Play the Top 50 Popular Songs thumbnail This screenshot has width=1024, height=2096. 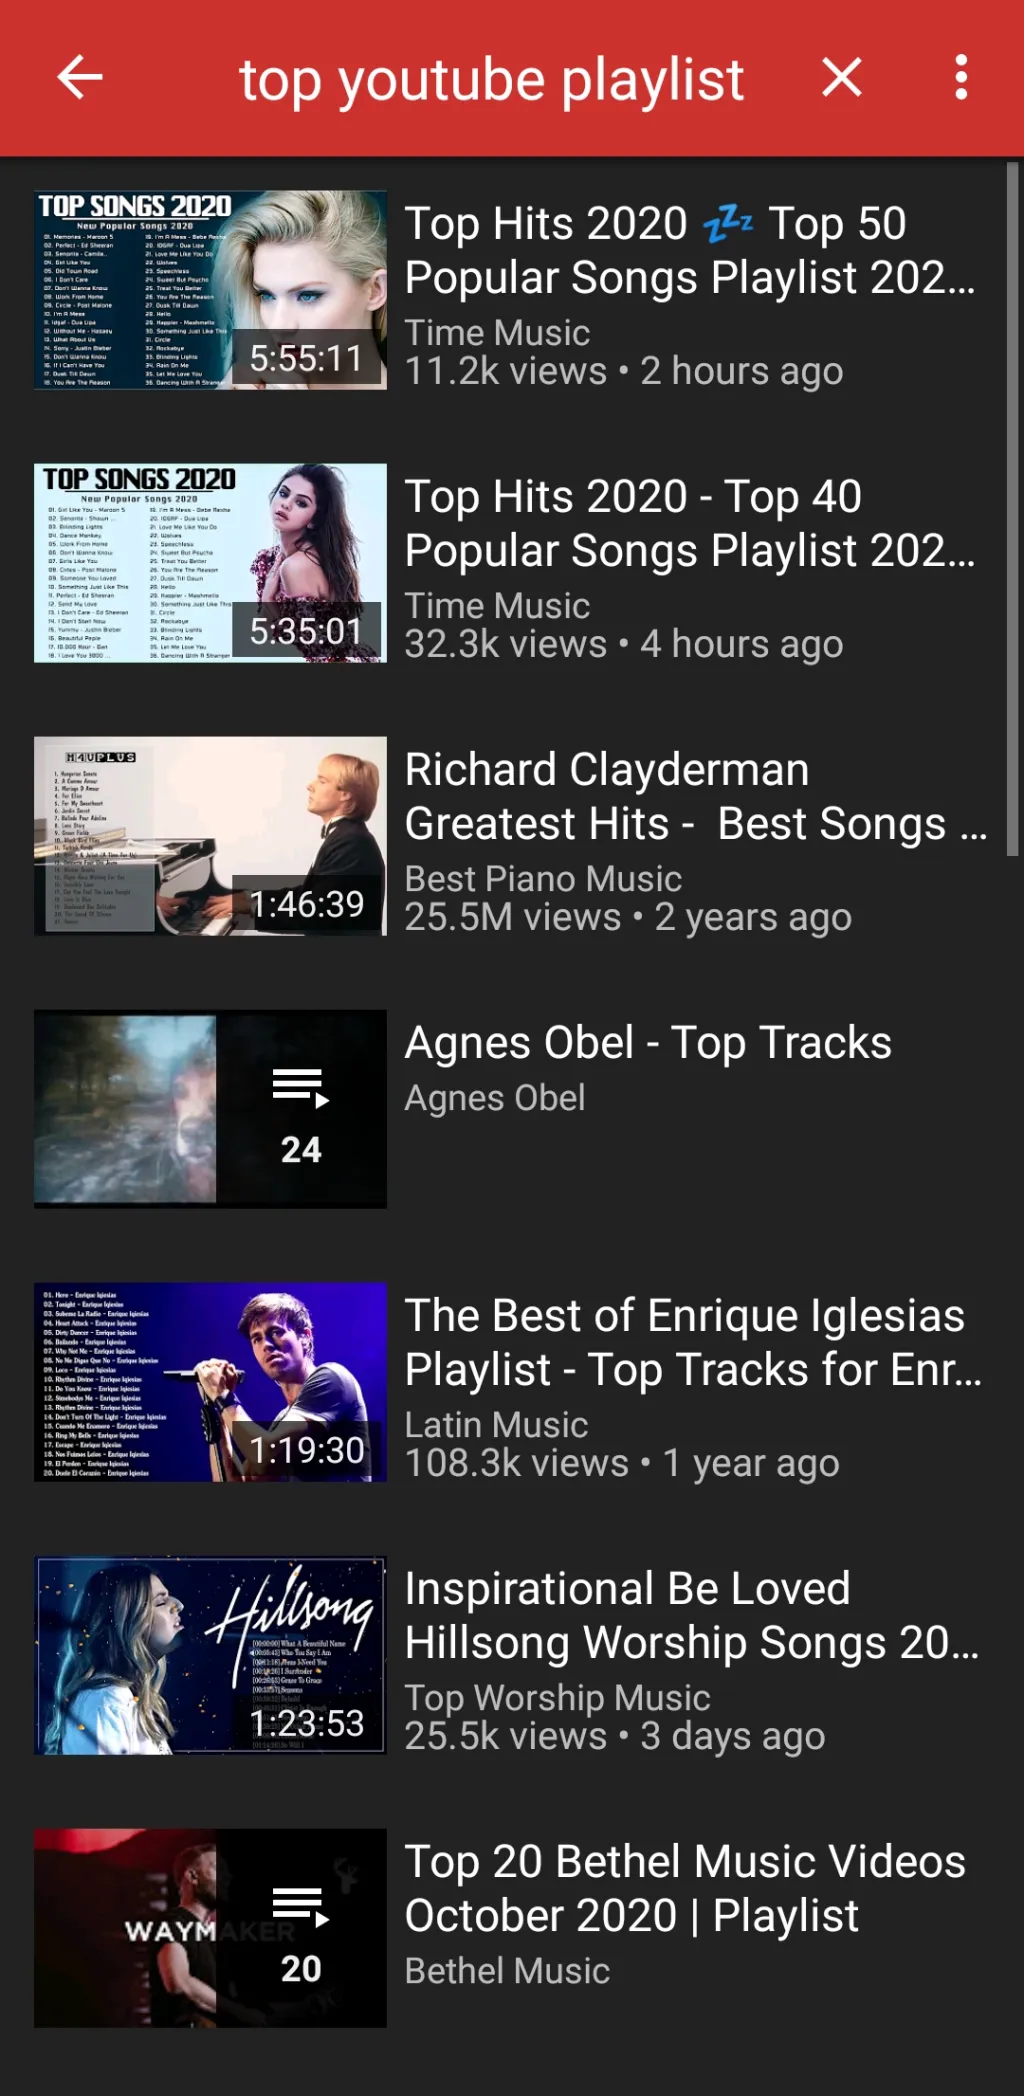tap(211, 290)
